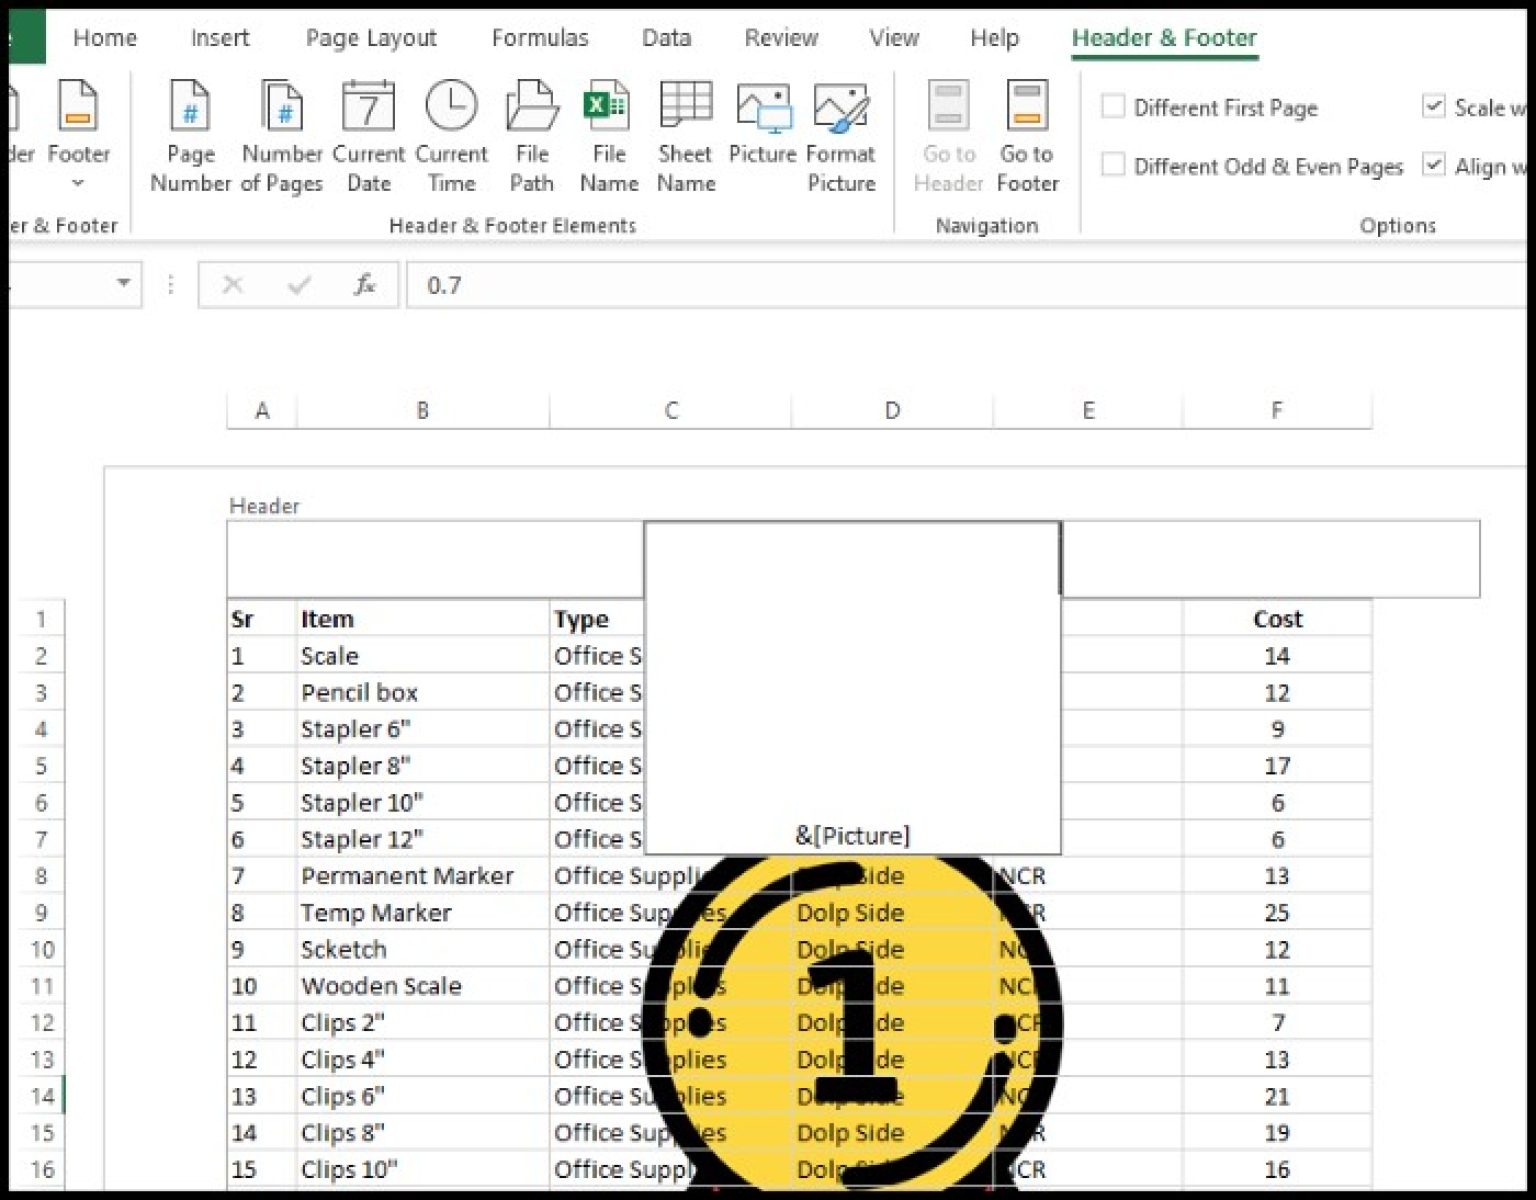This screenshot has height=1200, width=1536.
Task: Insert the Current Time element
Action: click(x=451, y=135)
